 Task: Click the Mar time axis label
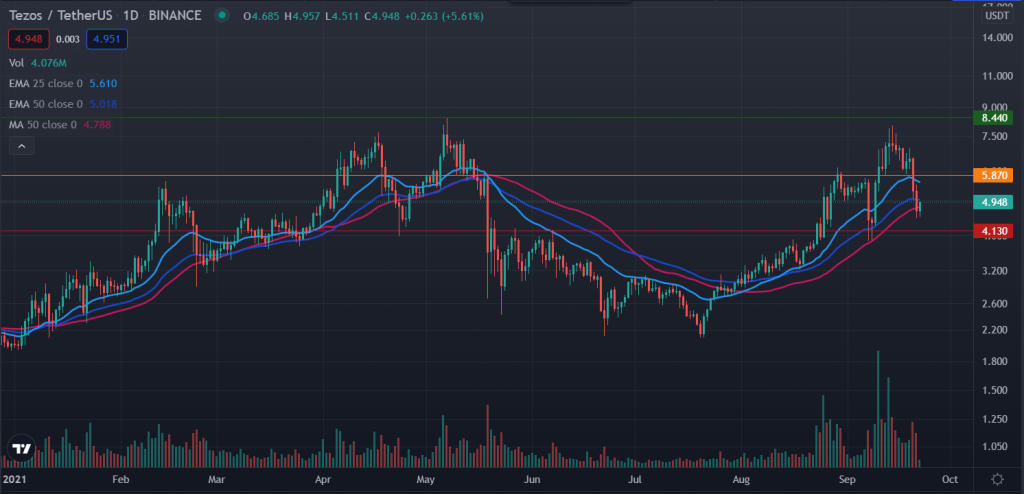point(216,479)
